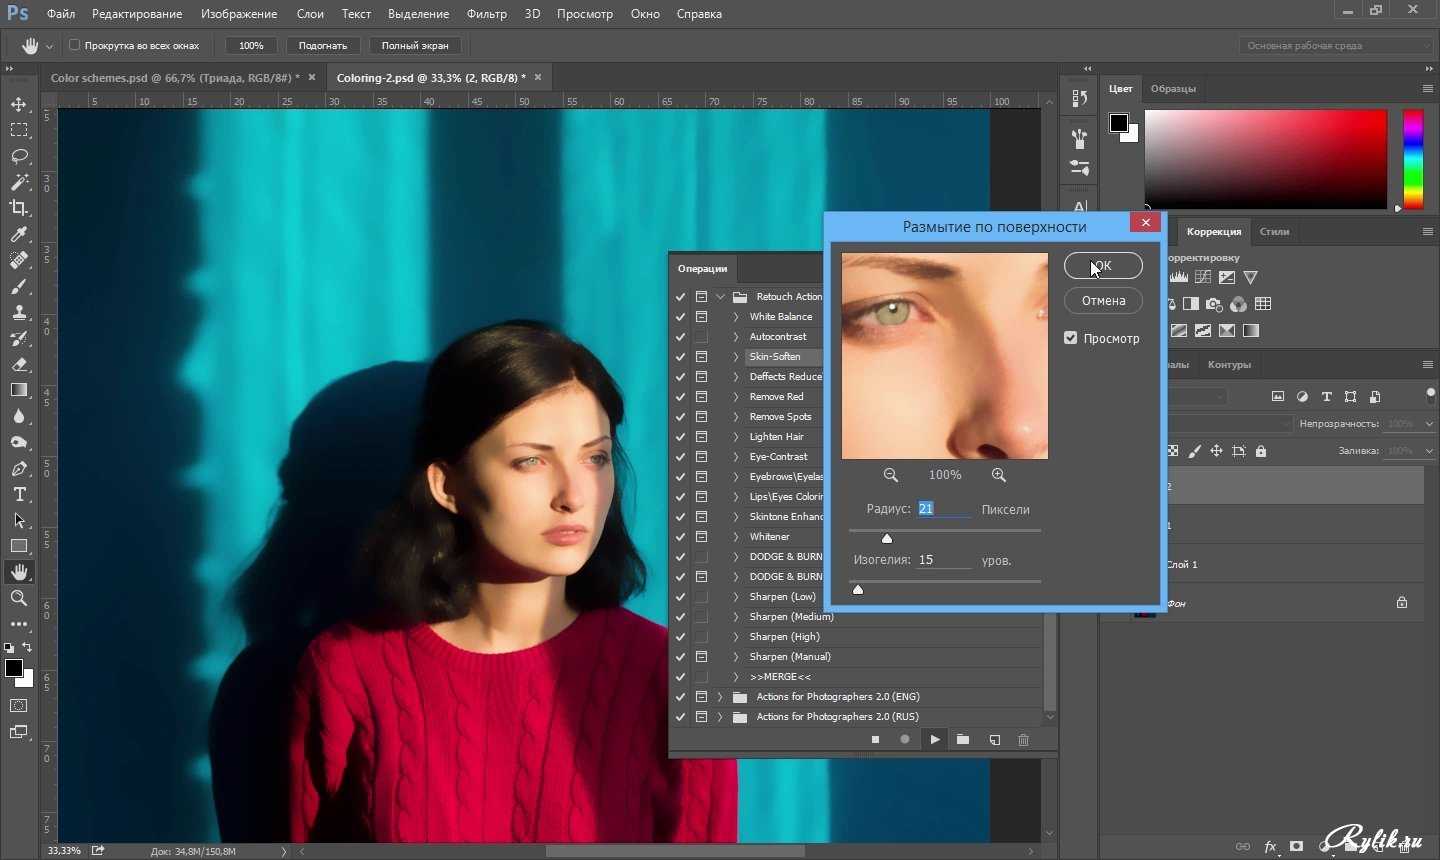Select the Healing Brush tool

19,260
